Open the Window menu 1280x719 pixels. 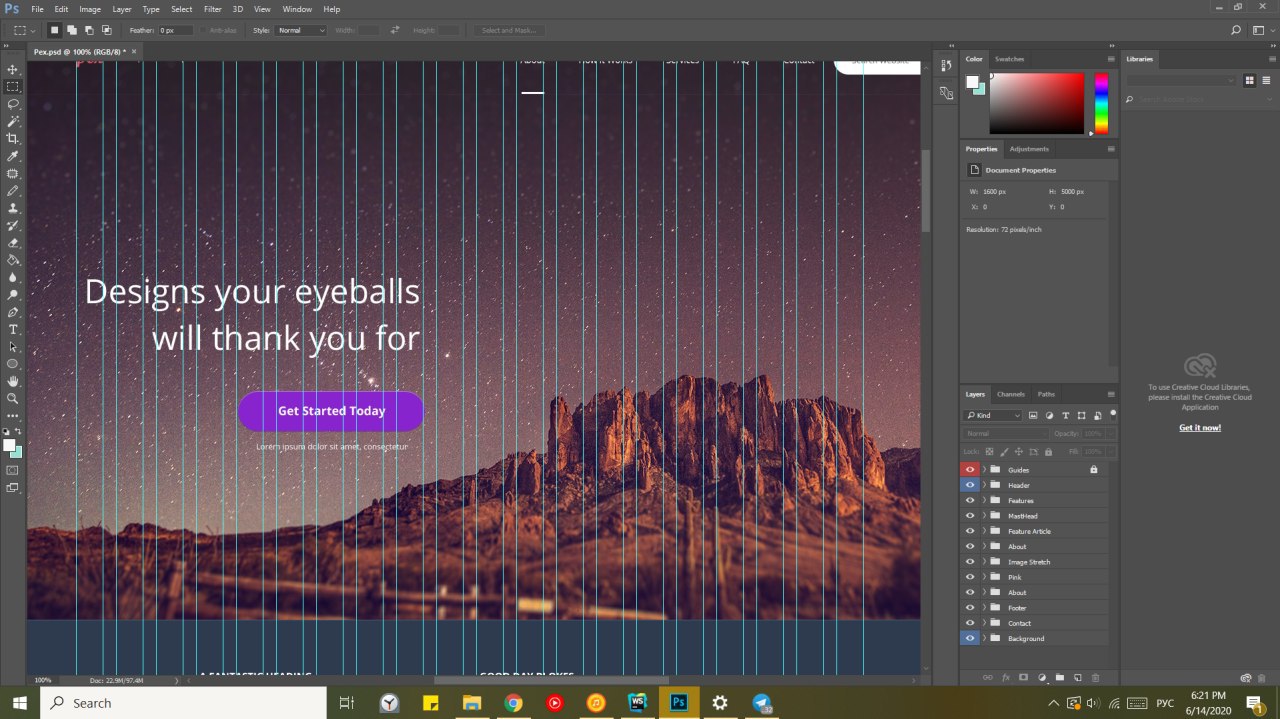coord(297,9)
